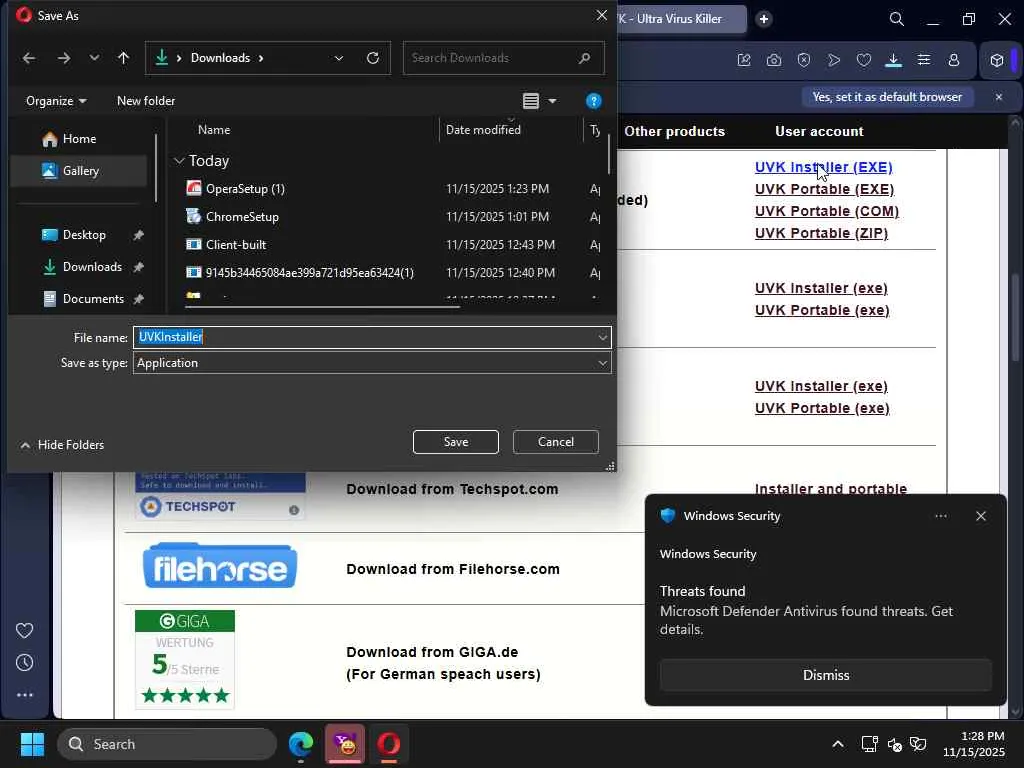Screen dimensions: 1024x768
Task: Create a New folder
Action: 146,101
